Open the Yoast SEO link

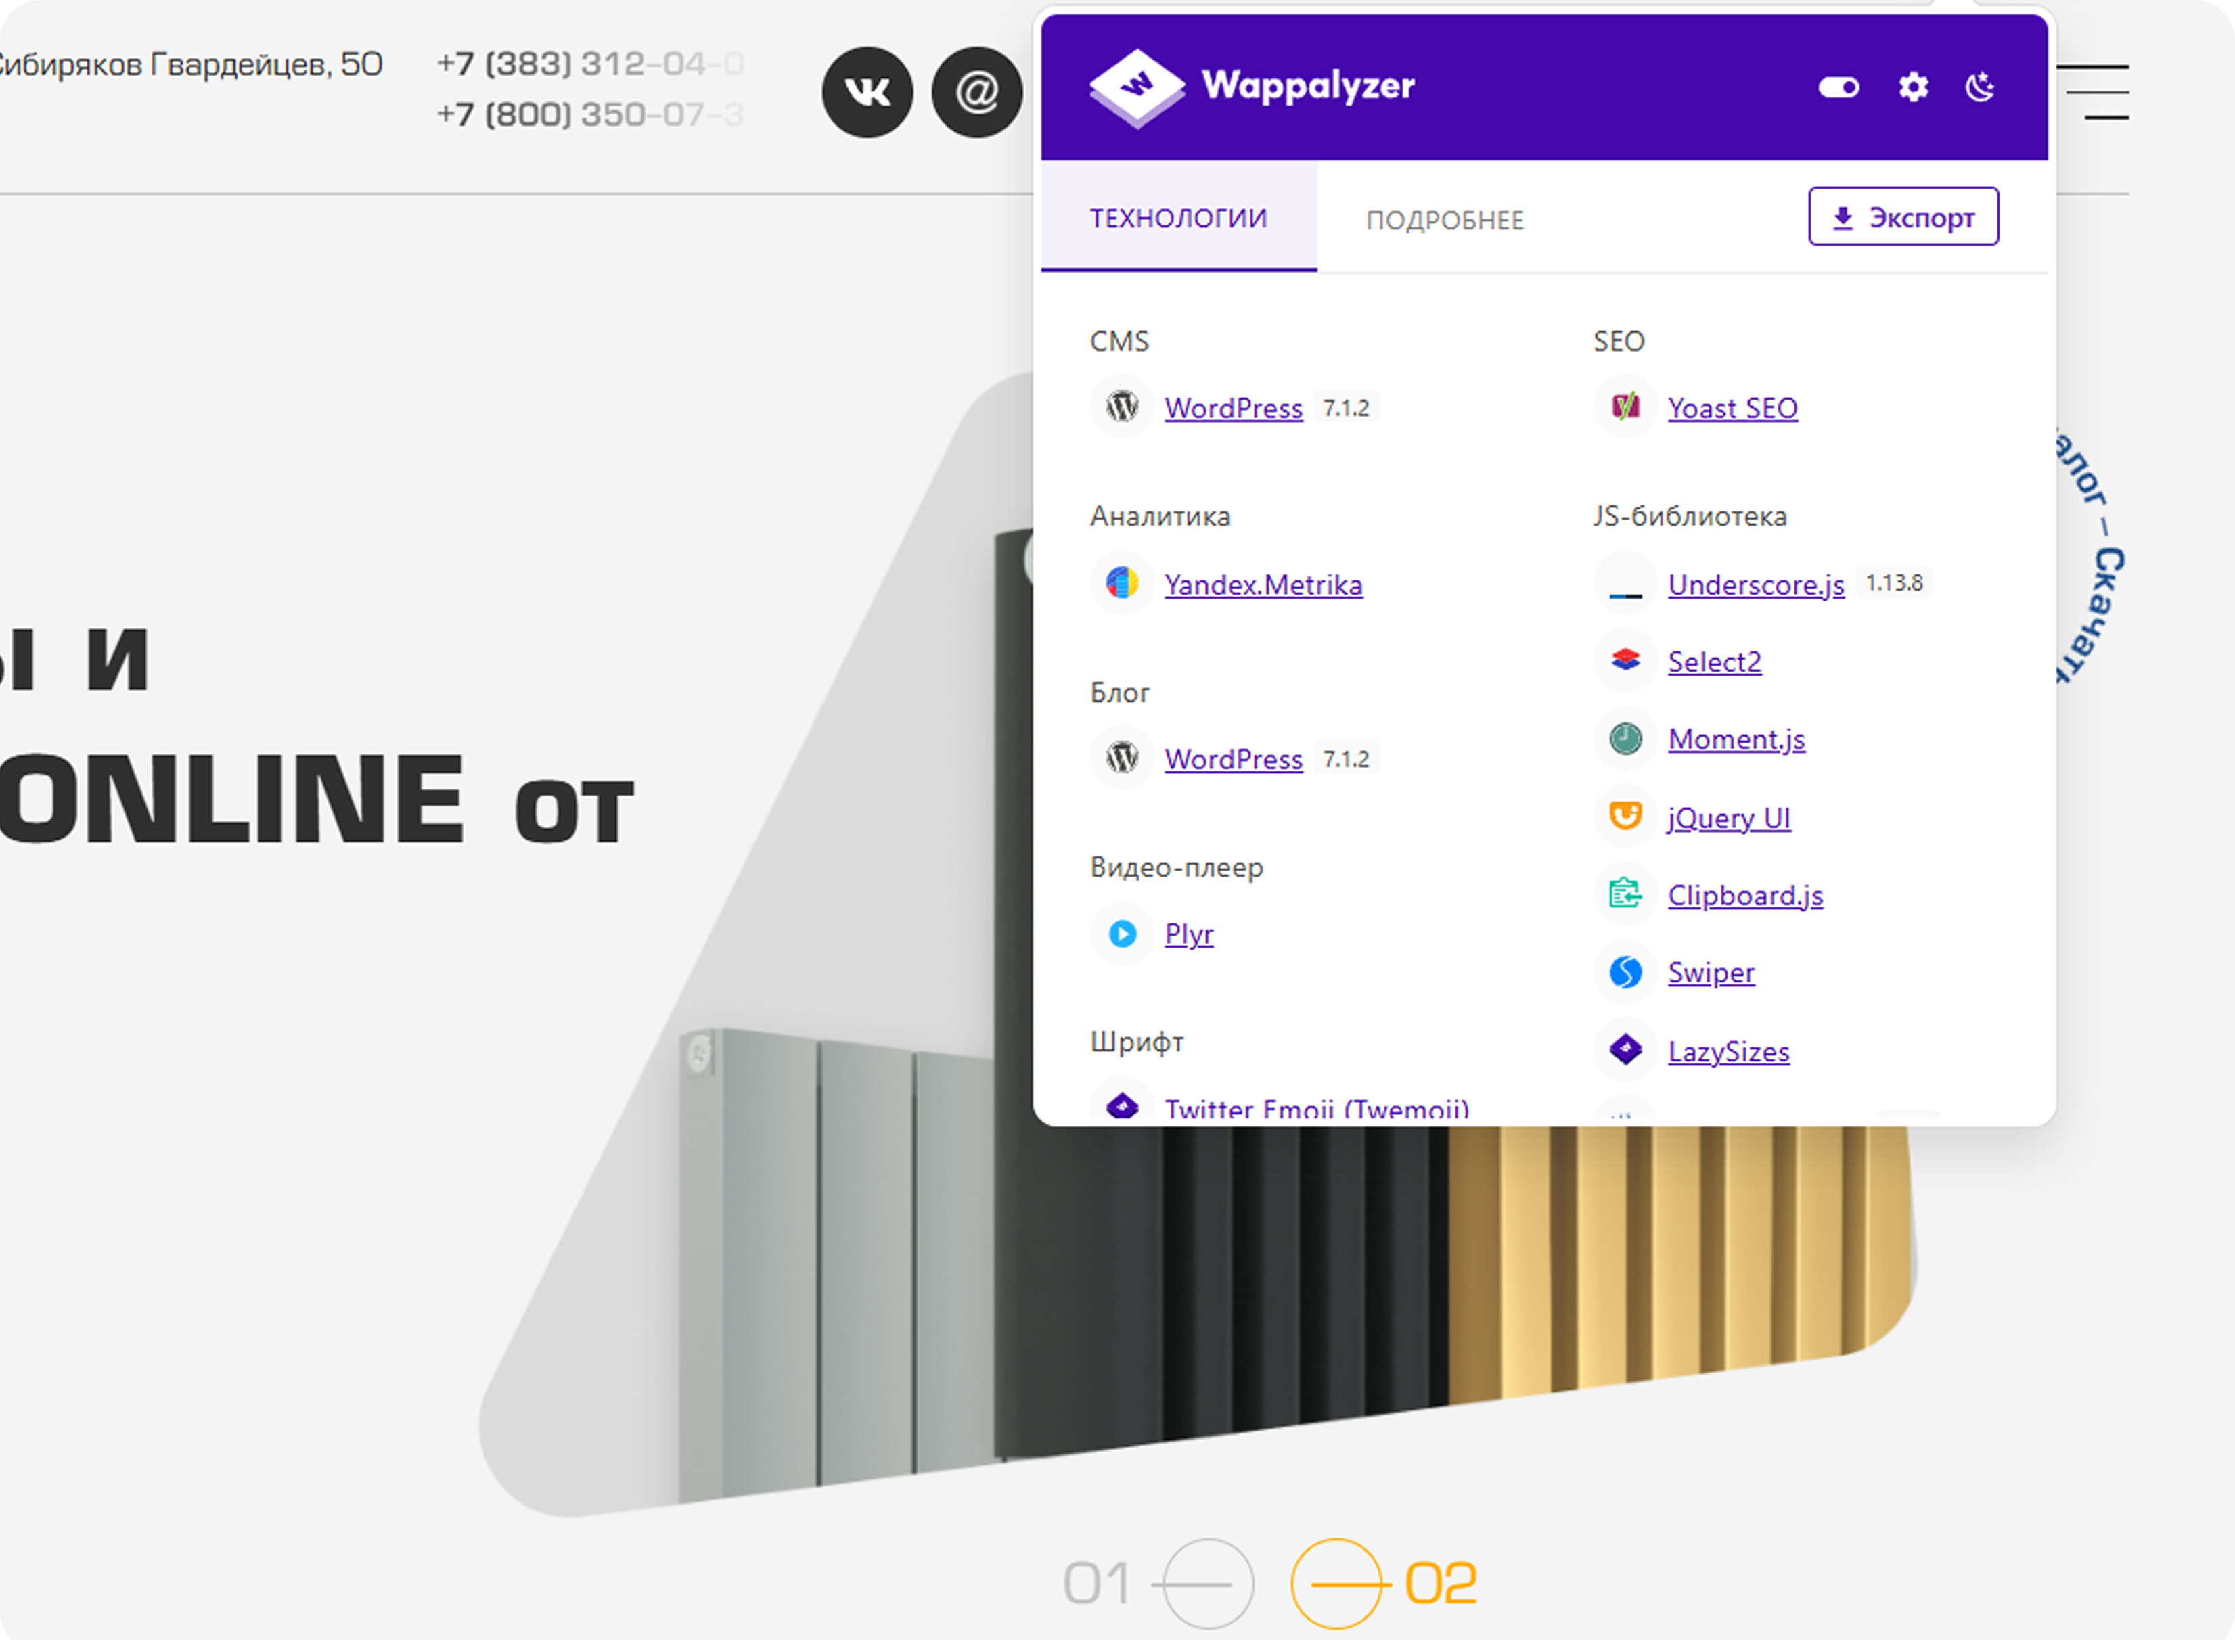[x=1732, y=408]
